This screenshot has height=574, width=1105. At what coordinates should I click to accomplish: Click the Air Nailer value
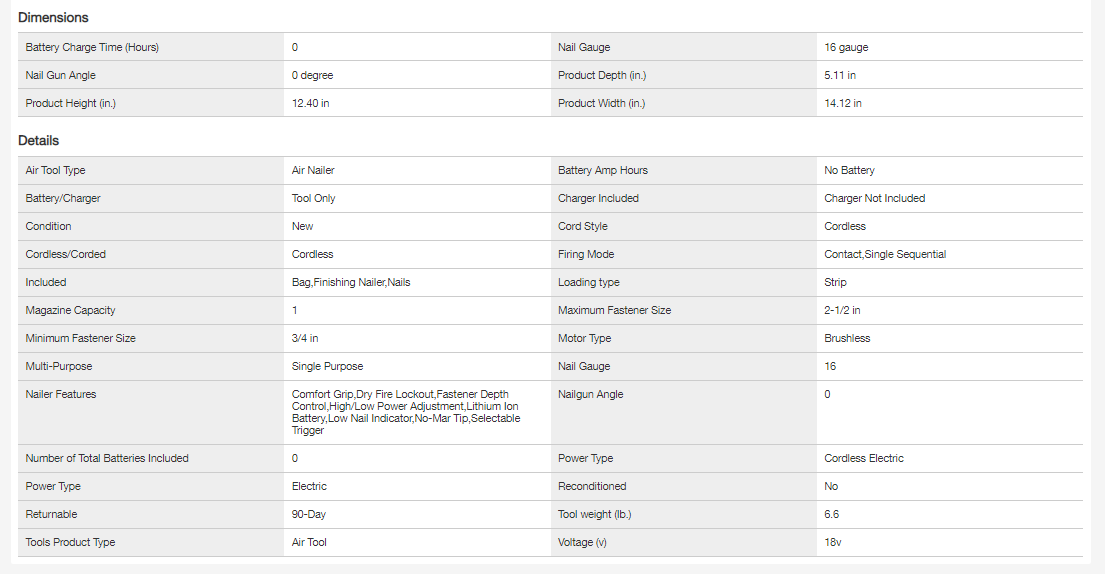pos(313,171)
